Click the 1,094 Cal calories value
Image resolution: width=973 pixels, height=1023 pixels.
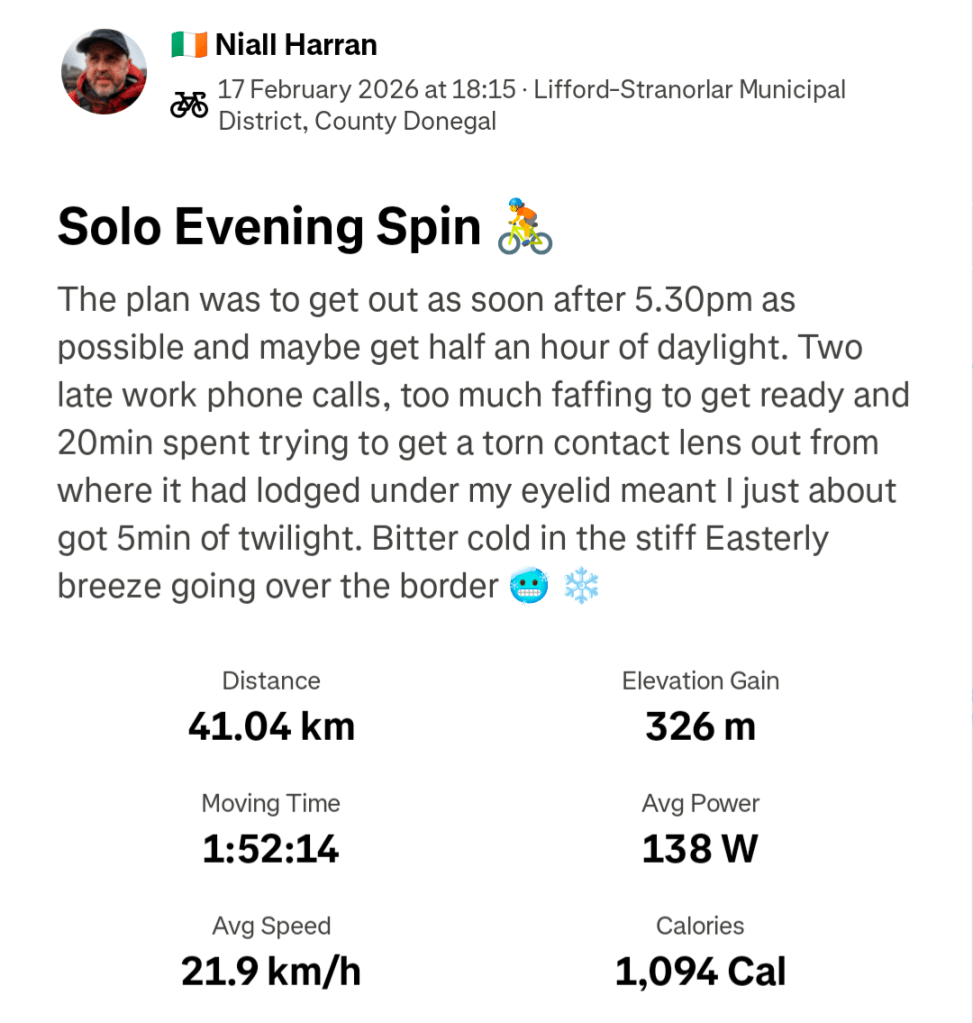pos(700,971)
